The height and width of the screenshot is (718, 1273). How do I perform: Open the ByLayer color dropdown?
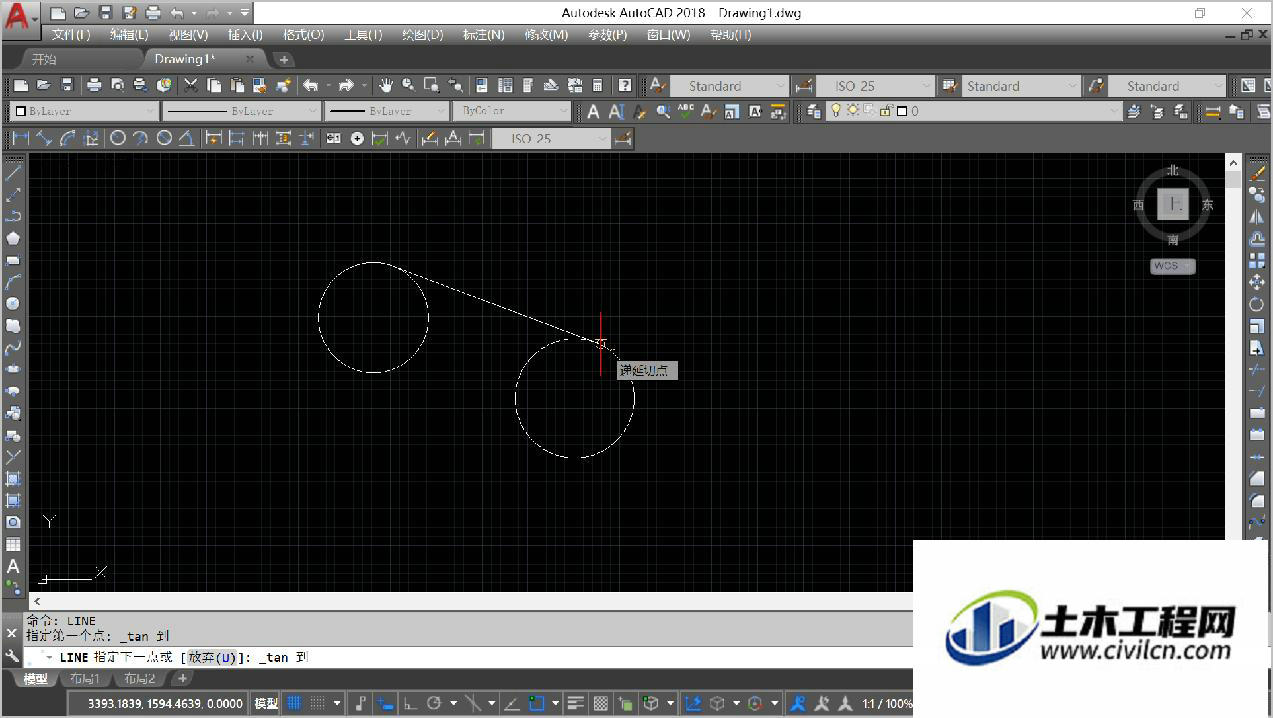(84, 111)
